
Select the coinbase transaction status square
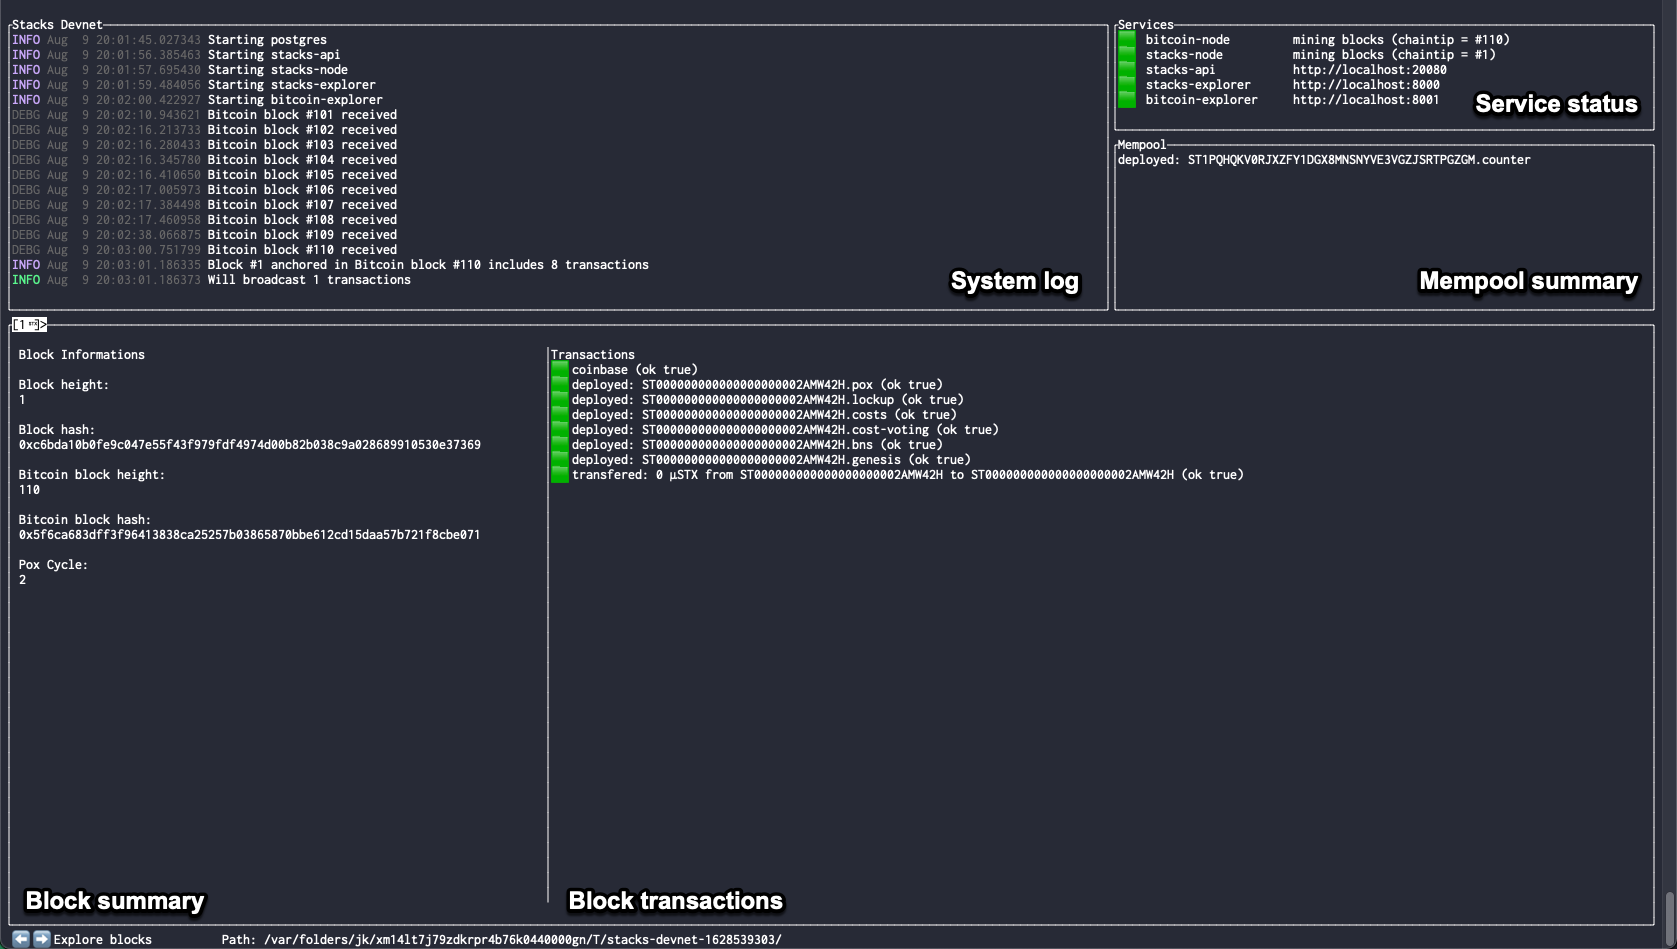[560, 369]
